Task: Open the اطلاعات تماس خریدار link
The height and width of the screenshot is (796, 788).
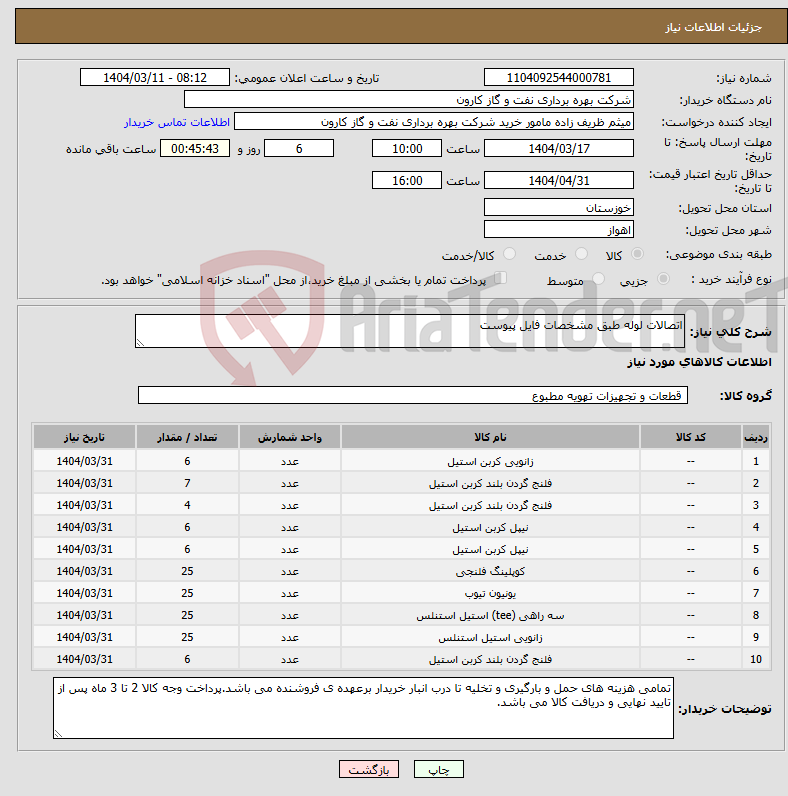Action: click(177, 122)
